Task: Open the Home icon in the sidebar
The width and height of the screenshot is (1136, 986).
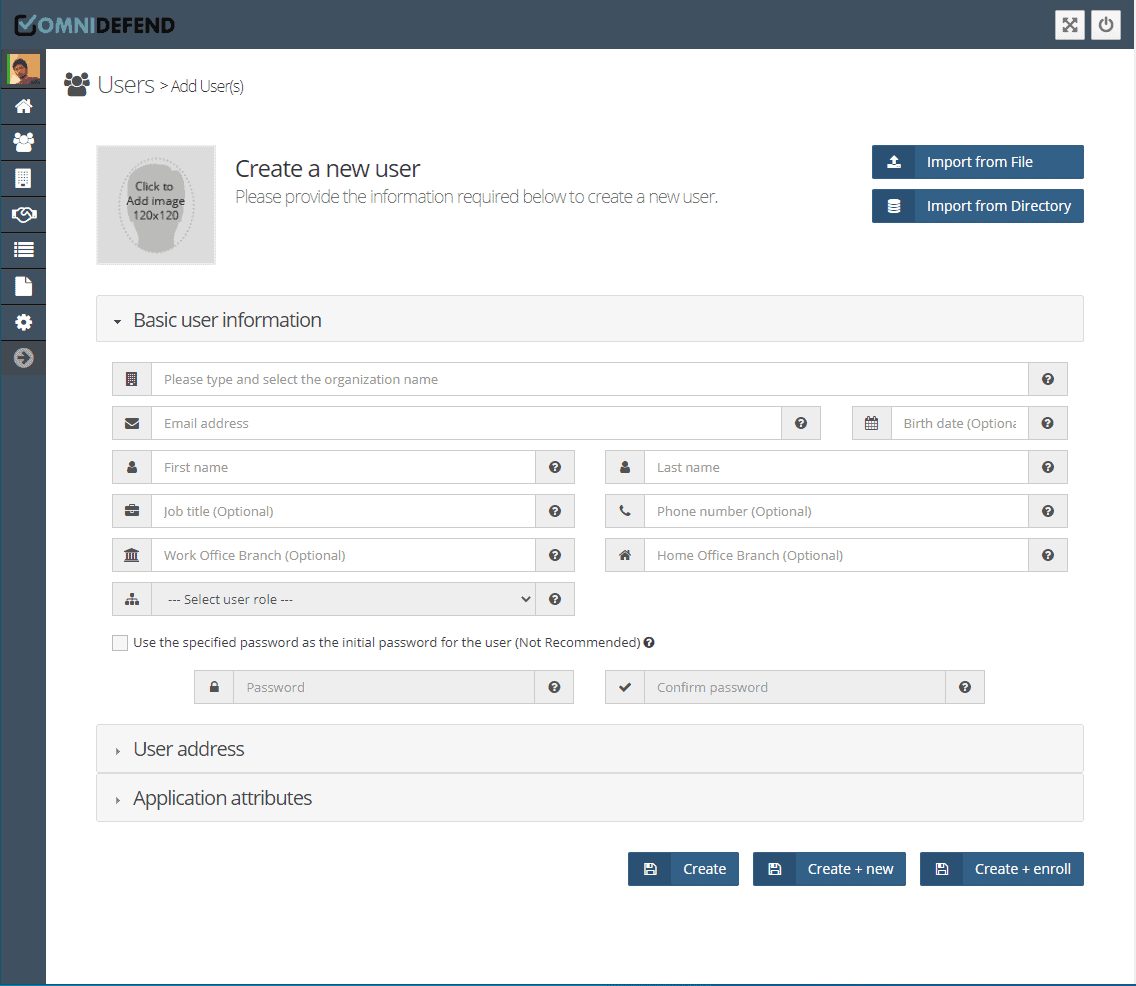Action: (23, 106)
